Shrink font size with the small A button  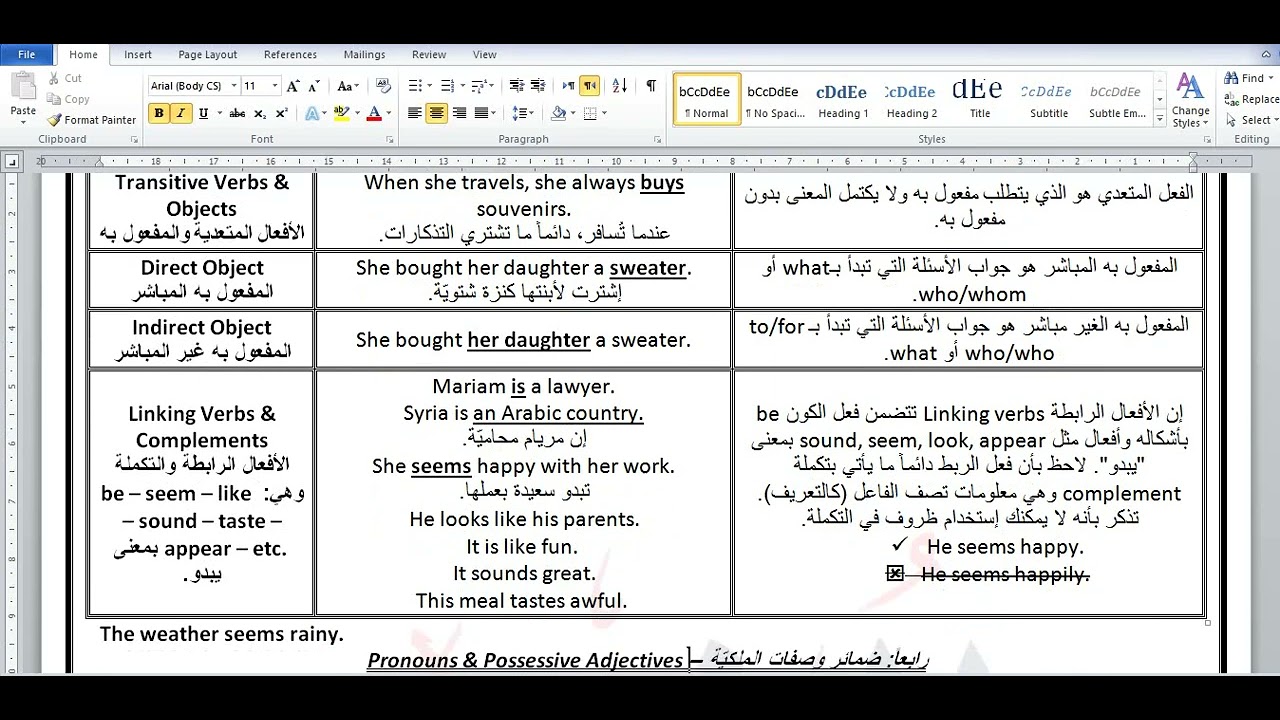(x=314, y=86)
